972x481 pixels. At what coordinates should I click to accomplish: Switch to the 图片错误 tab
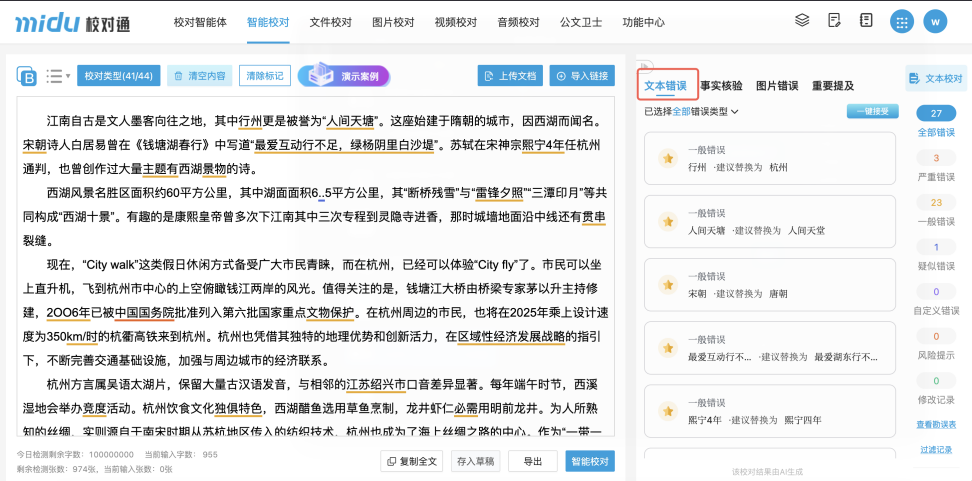pyautogui.click(x=777, y=86)
